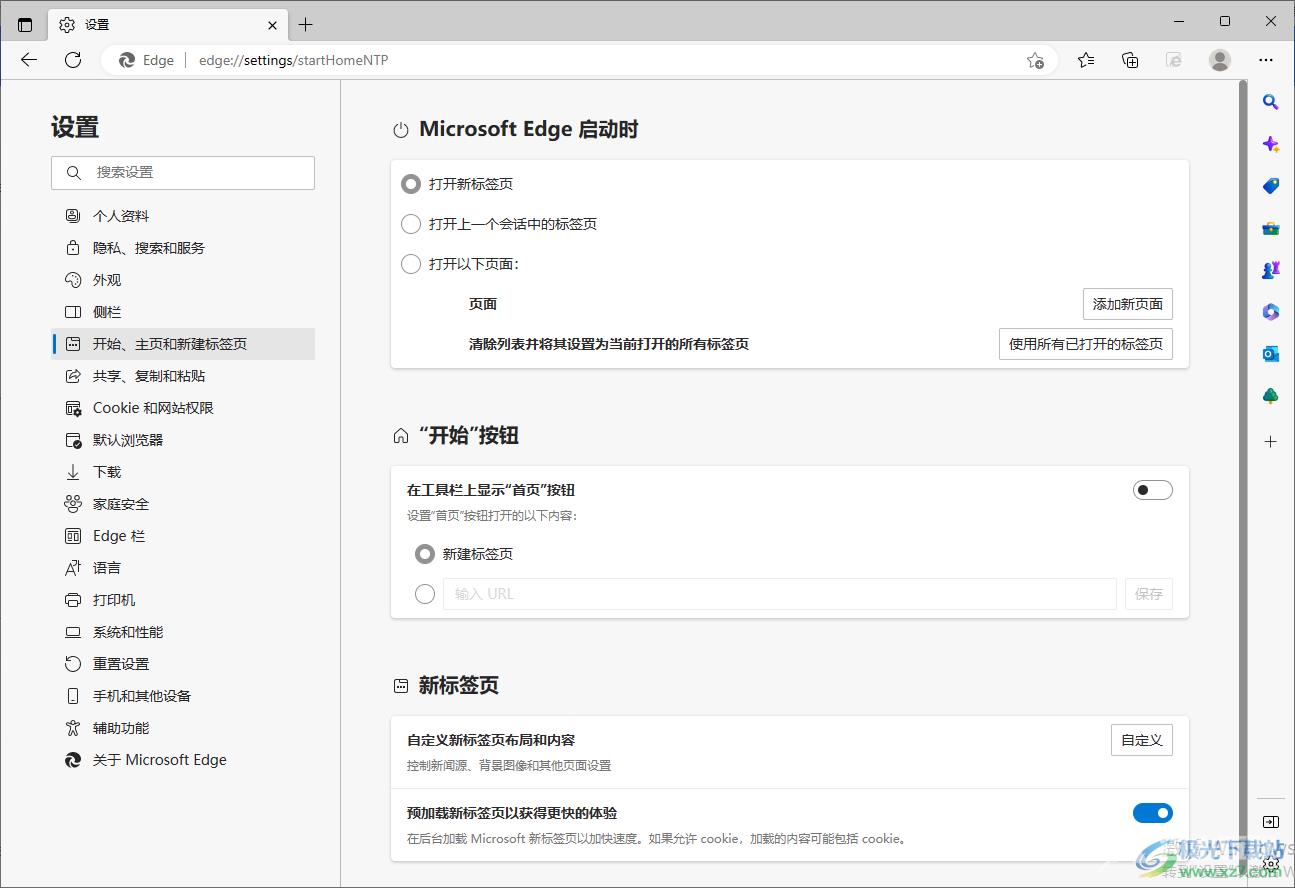Select 新建标签页 radio under 开始按钮
The image size is (1295, 888).
tap(425, 554)
